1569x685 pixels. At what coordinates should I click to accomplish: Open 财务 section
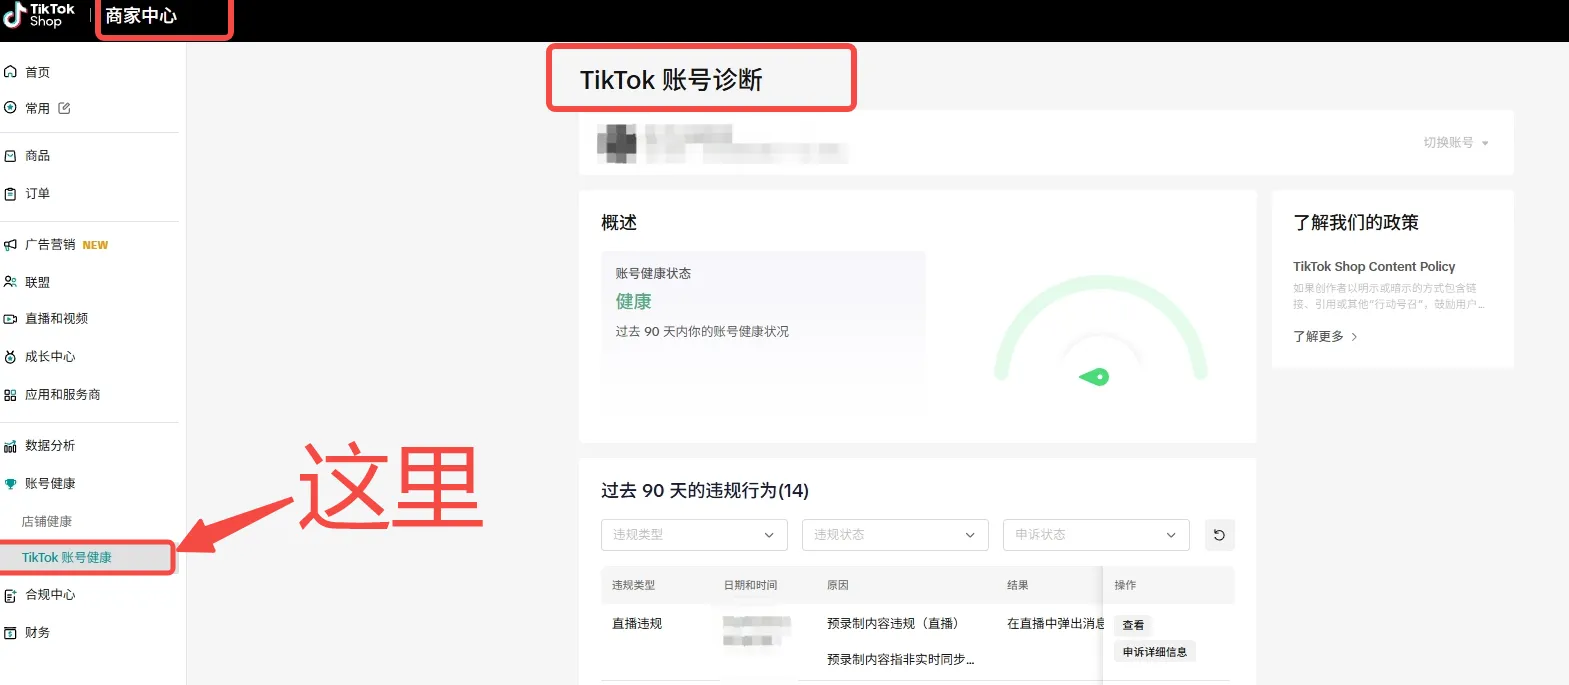point(38,633)
